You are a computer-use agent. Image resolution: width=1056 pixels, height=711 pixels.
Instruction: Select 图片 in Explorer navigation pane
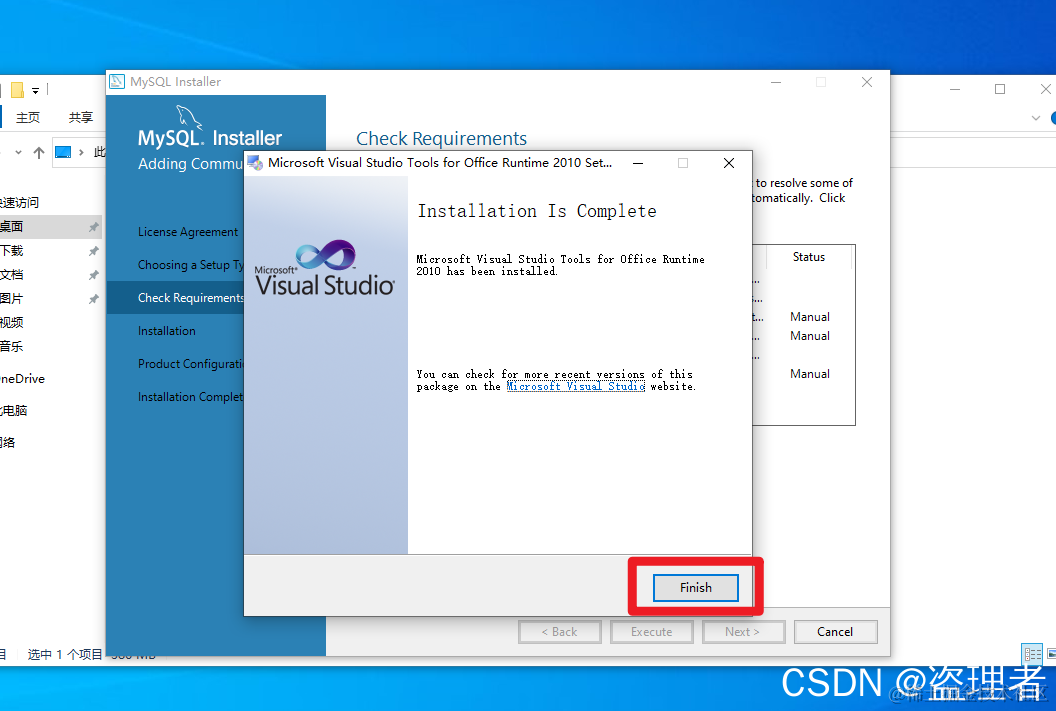pyautogui.click(x=11, y=298)
